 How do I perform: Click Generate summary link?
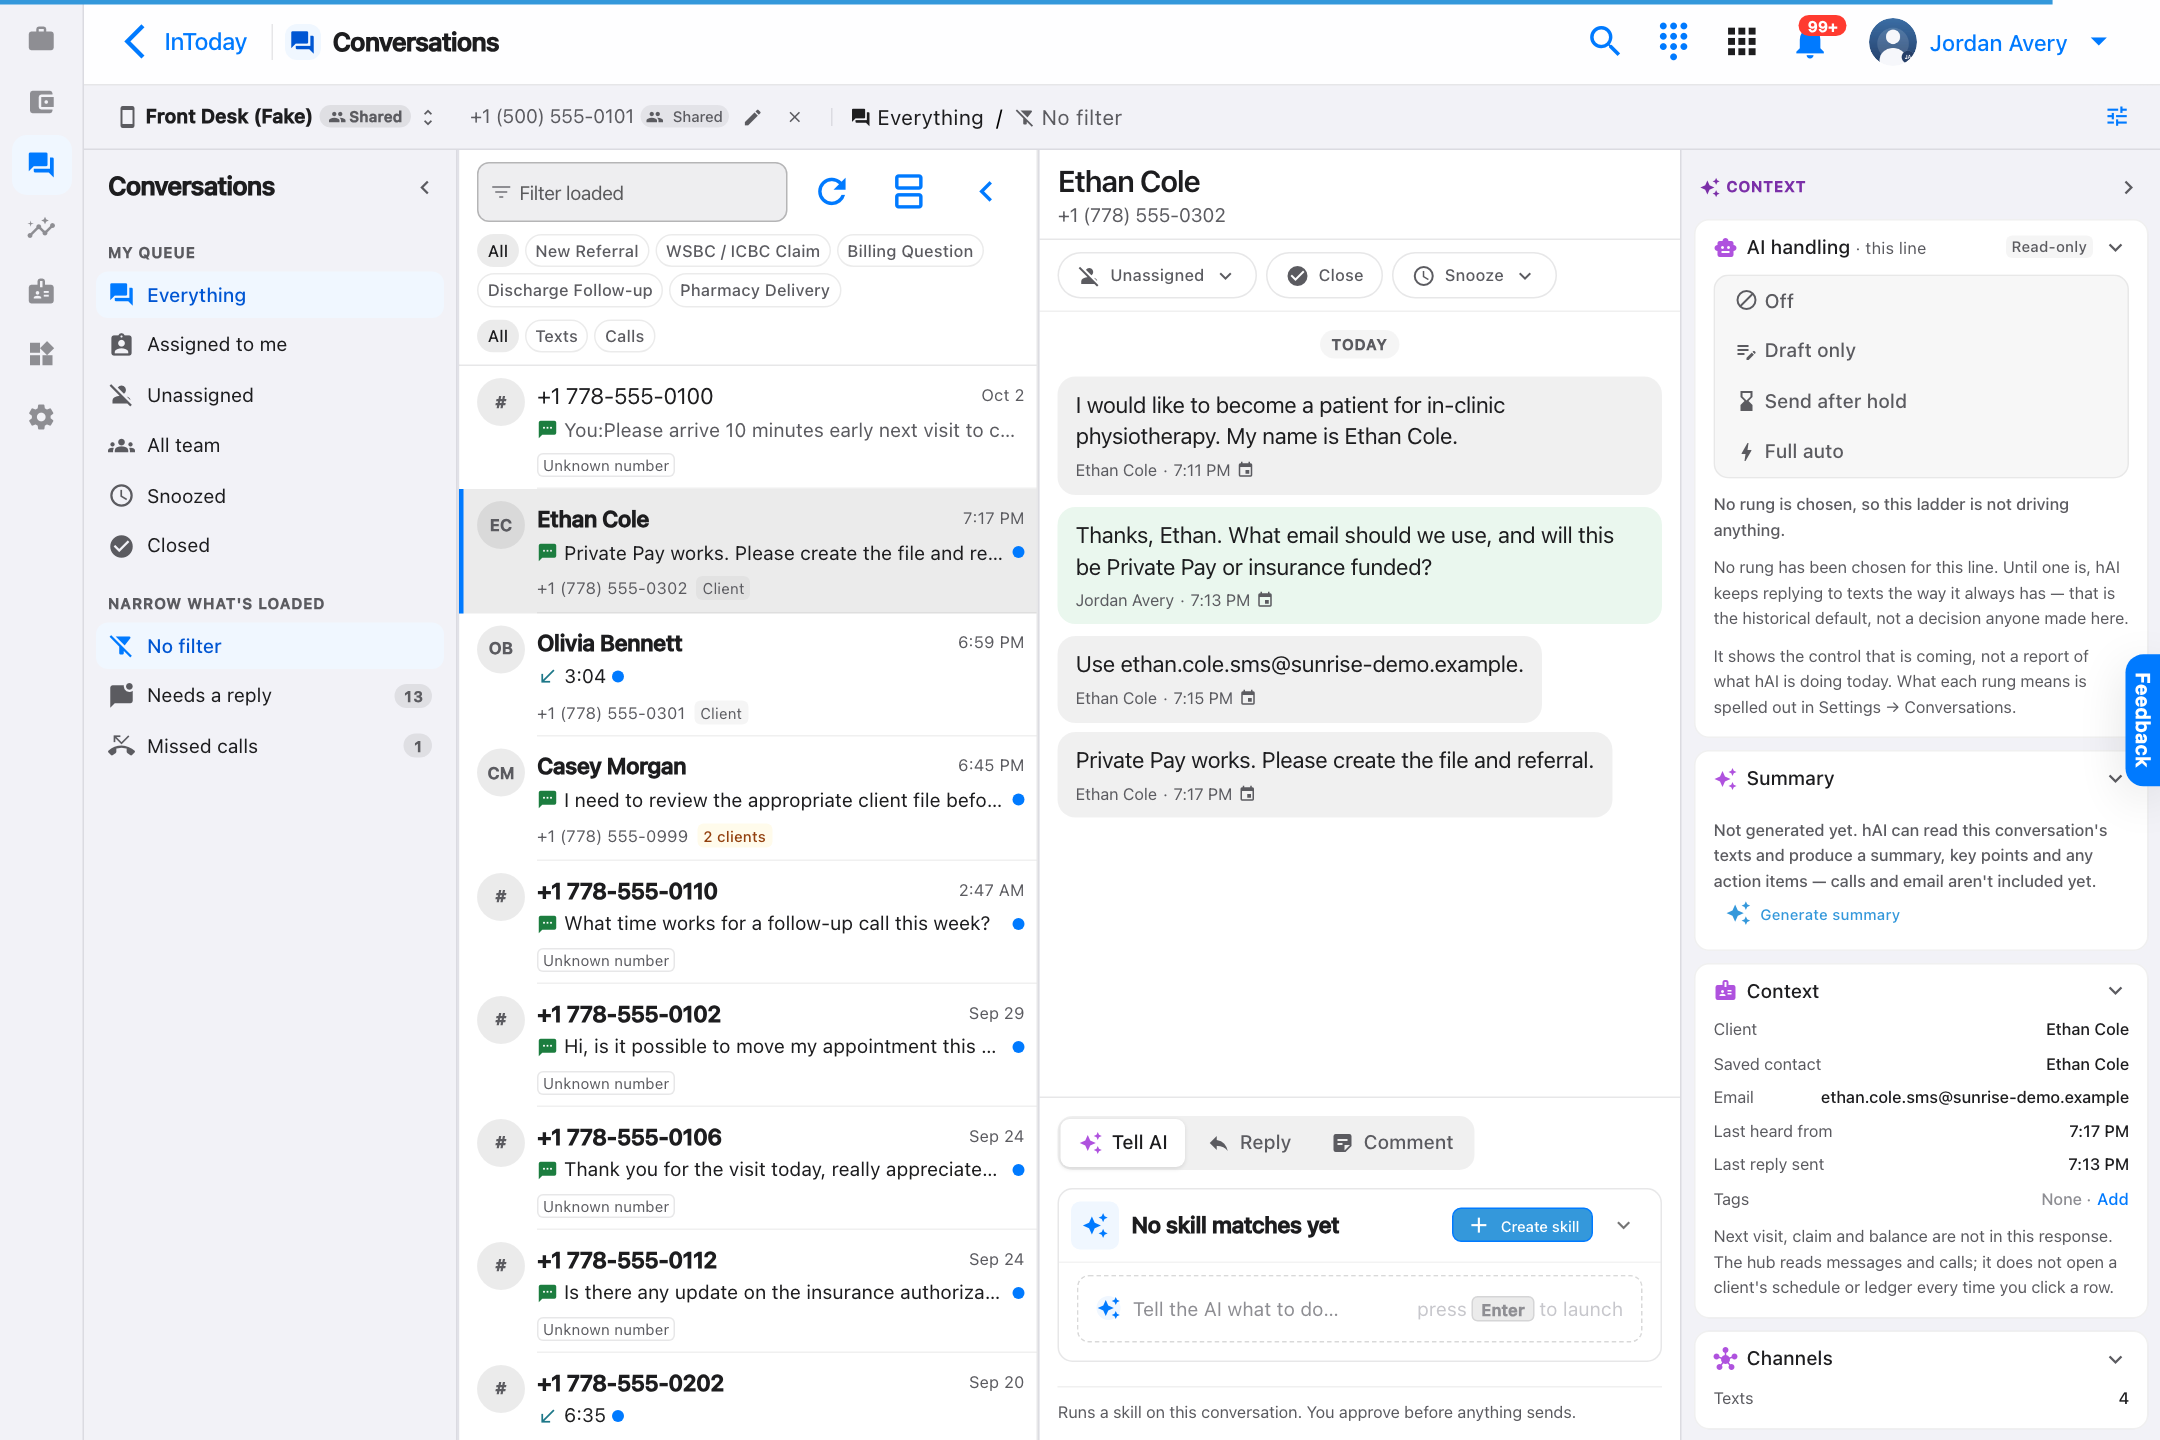(x=1813, y=914)
